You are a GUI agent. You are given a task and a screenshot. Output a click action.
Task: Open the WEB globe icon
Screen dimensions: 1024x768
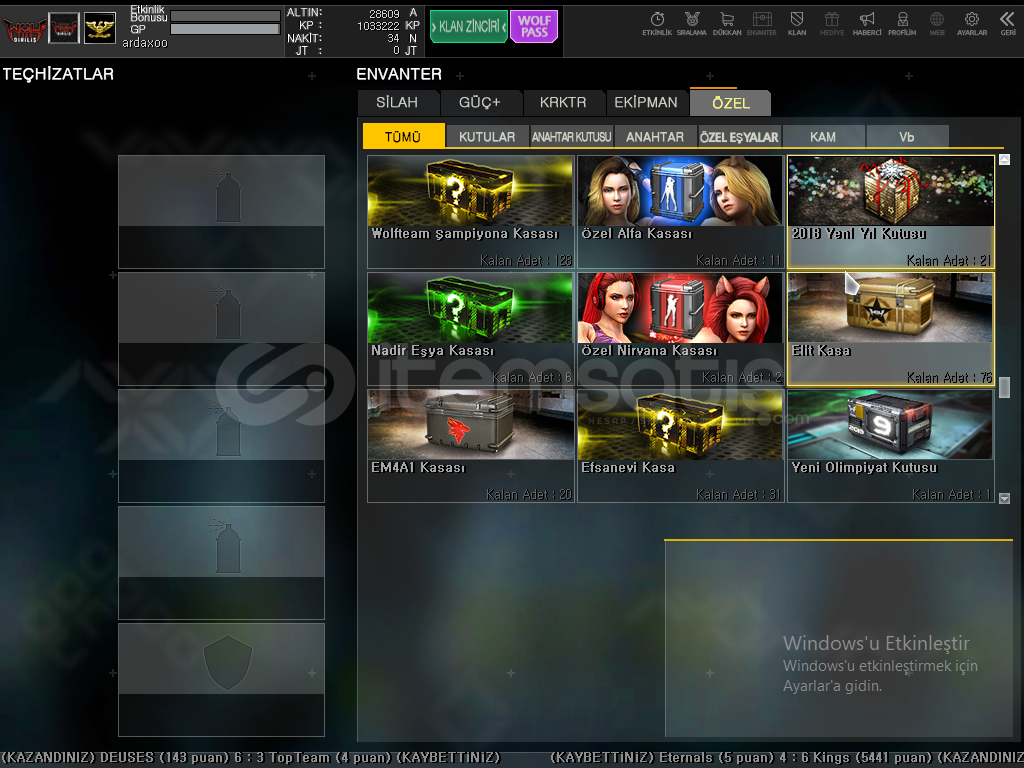tap(936, 24)
